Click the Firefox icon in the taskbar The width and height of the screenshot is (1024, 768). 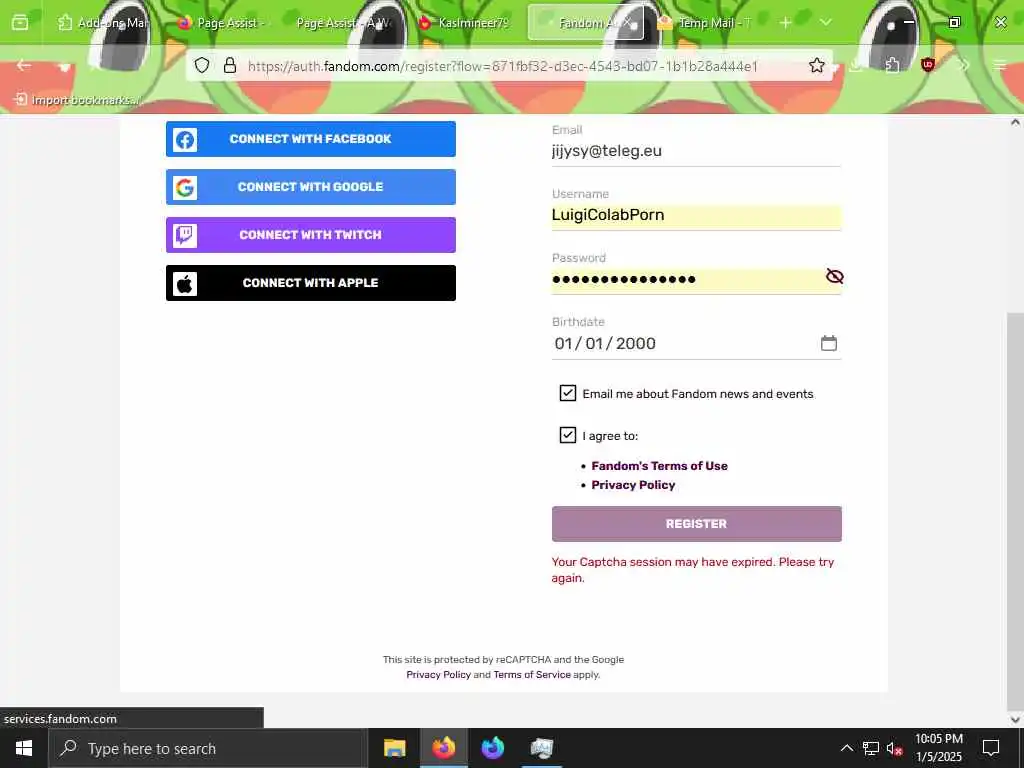click(443, 748)
